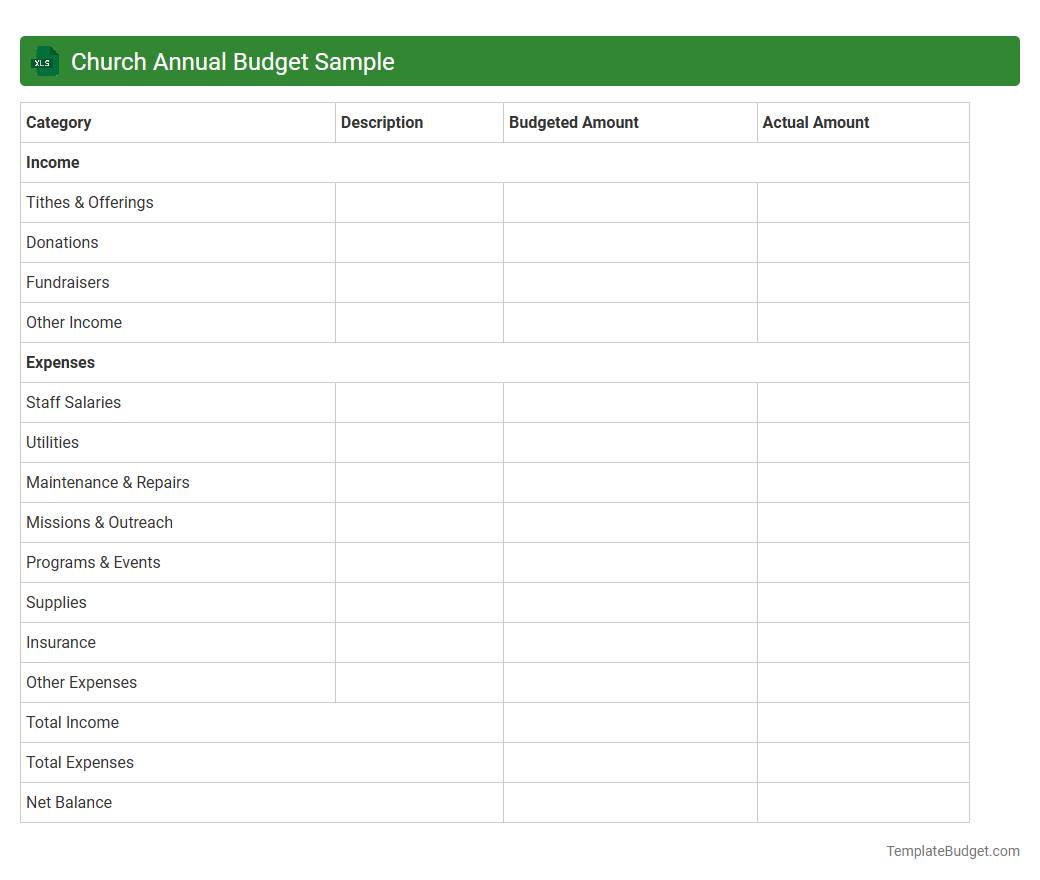Click the Description column header
The width and height of the screenshot is (1040, 880).
pos(382,122)
